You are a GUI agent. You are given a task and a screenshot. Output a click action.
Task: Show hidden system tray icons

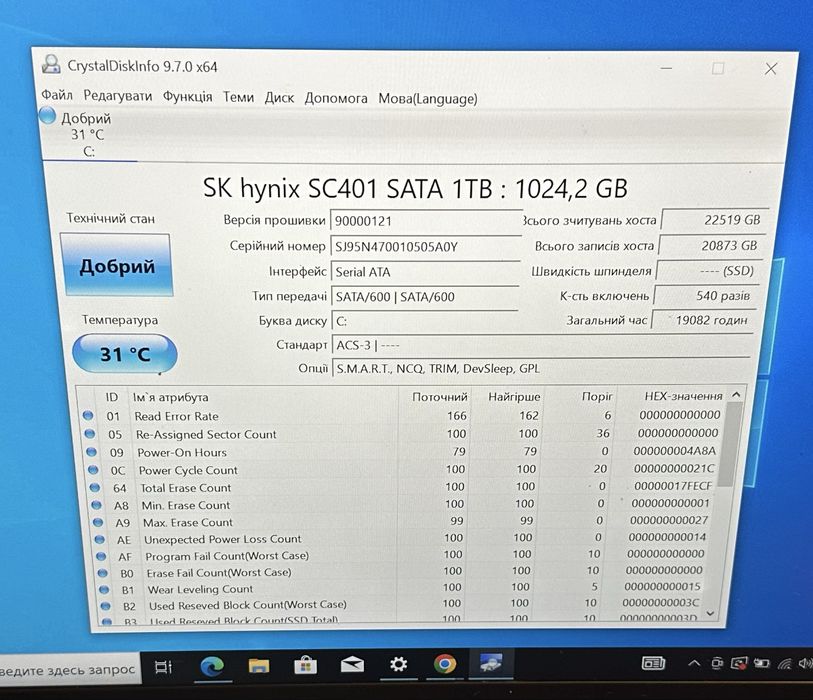(694, 663)
